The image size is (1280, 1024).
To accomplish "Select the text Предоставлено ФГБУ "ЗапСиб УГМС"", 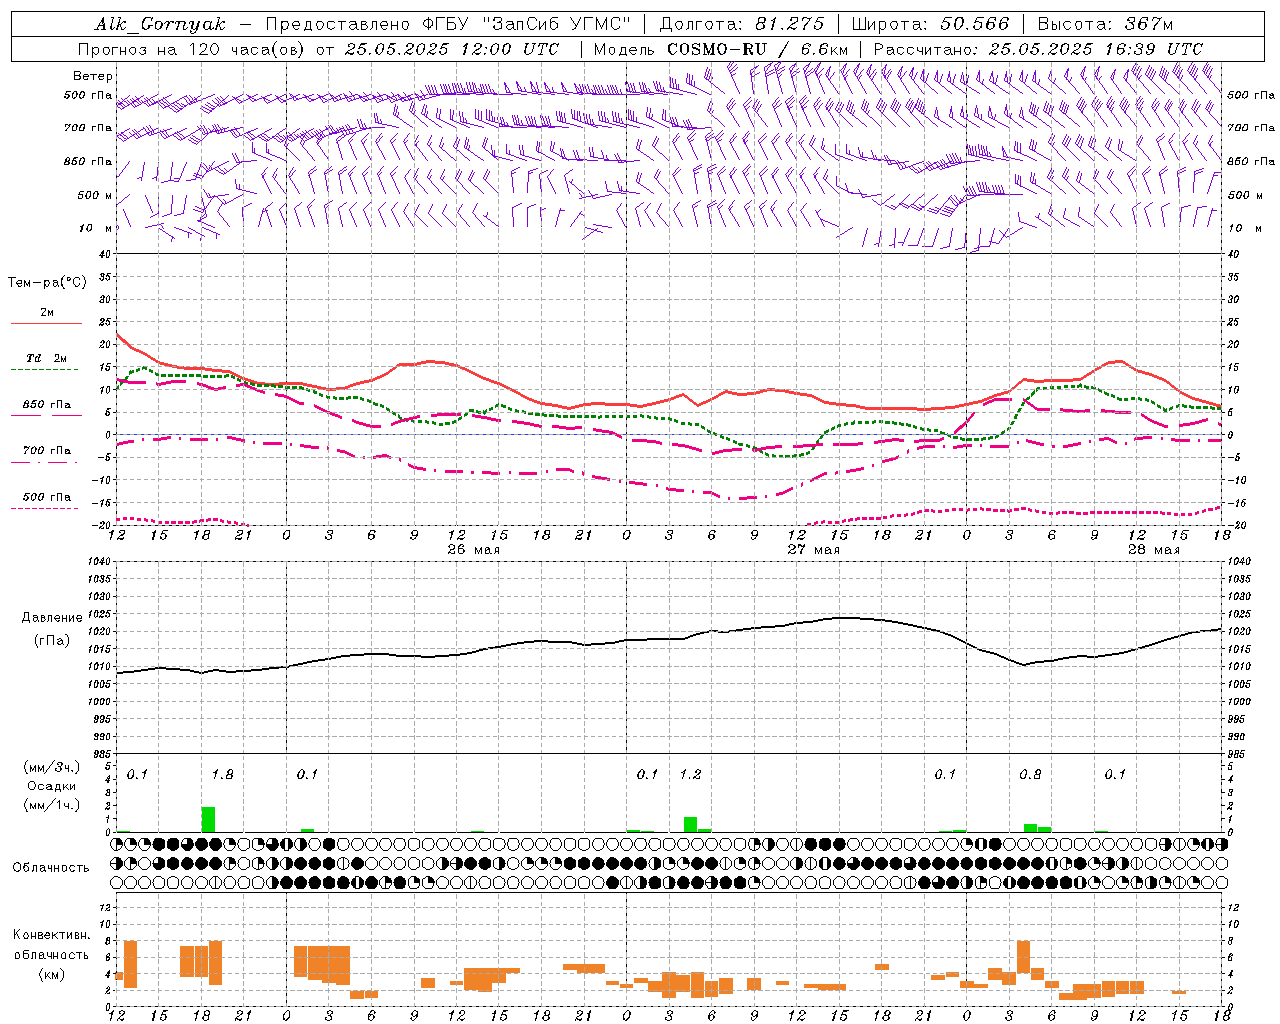I will [x=449, y=24].
